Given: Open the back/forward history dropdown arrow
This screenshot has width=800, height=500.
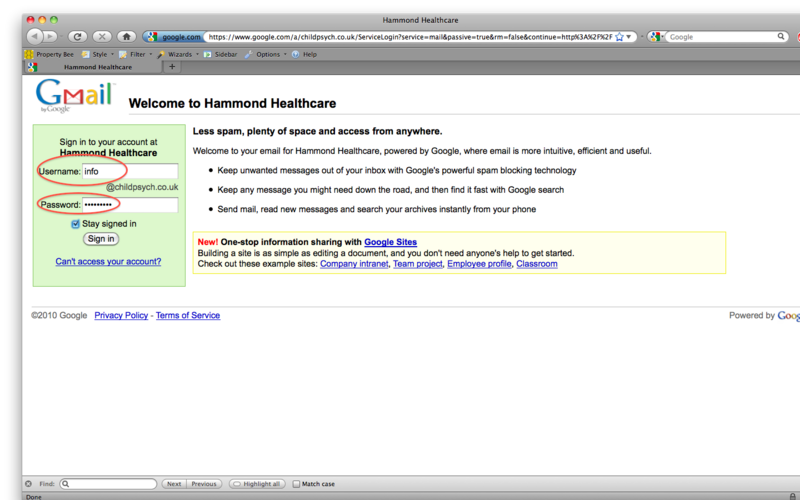Looking at the screenshot, I should pyautogui.click(x=61, y=37).
